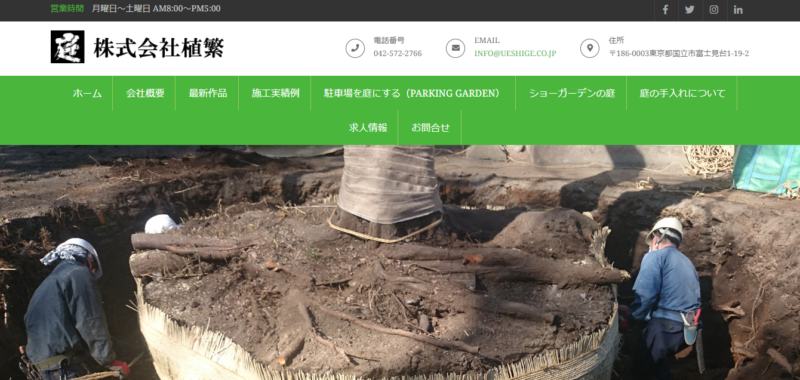
Task: Click business hours 月曜日〜土曜日 AM8:00〜PM5:00
Action: click(x=156, y=9)
